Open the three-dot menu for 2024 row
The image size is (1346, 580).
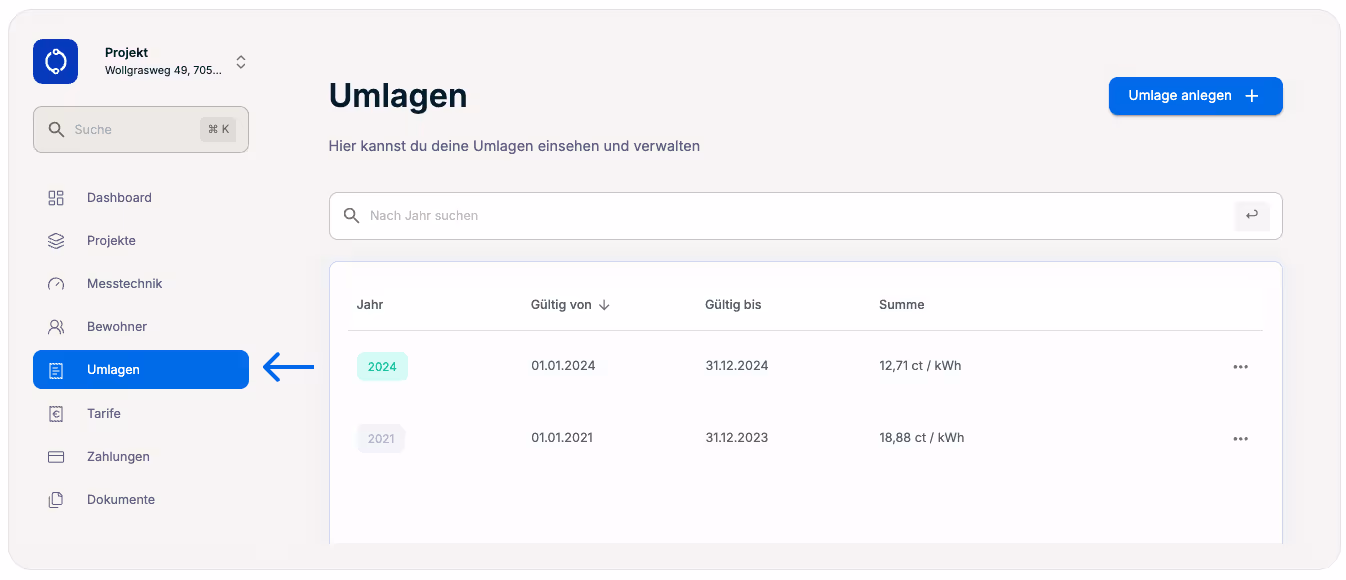[1241, 367]
